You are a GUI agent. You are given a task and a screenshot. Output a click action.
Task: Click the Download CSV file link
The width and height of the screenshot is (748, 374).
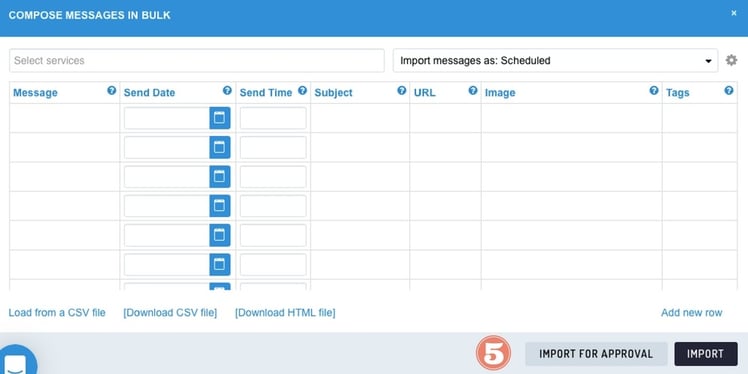tap(170, 313)
